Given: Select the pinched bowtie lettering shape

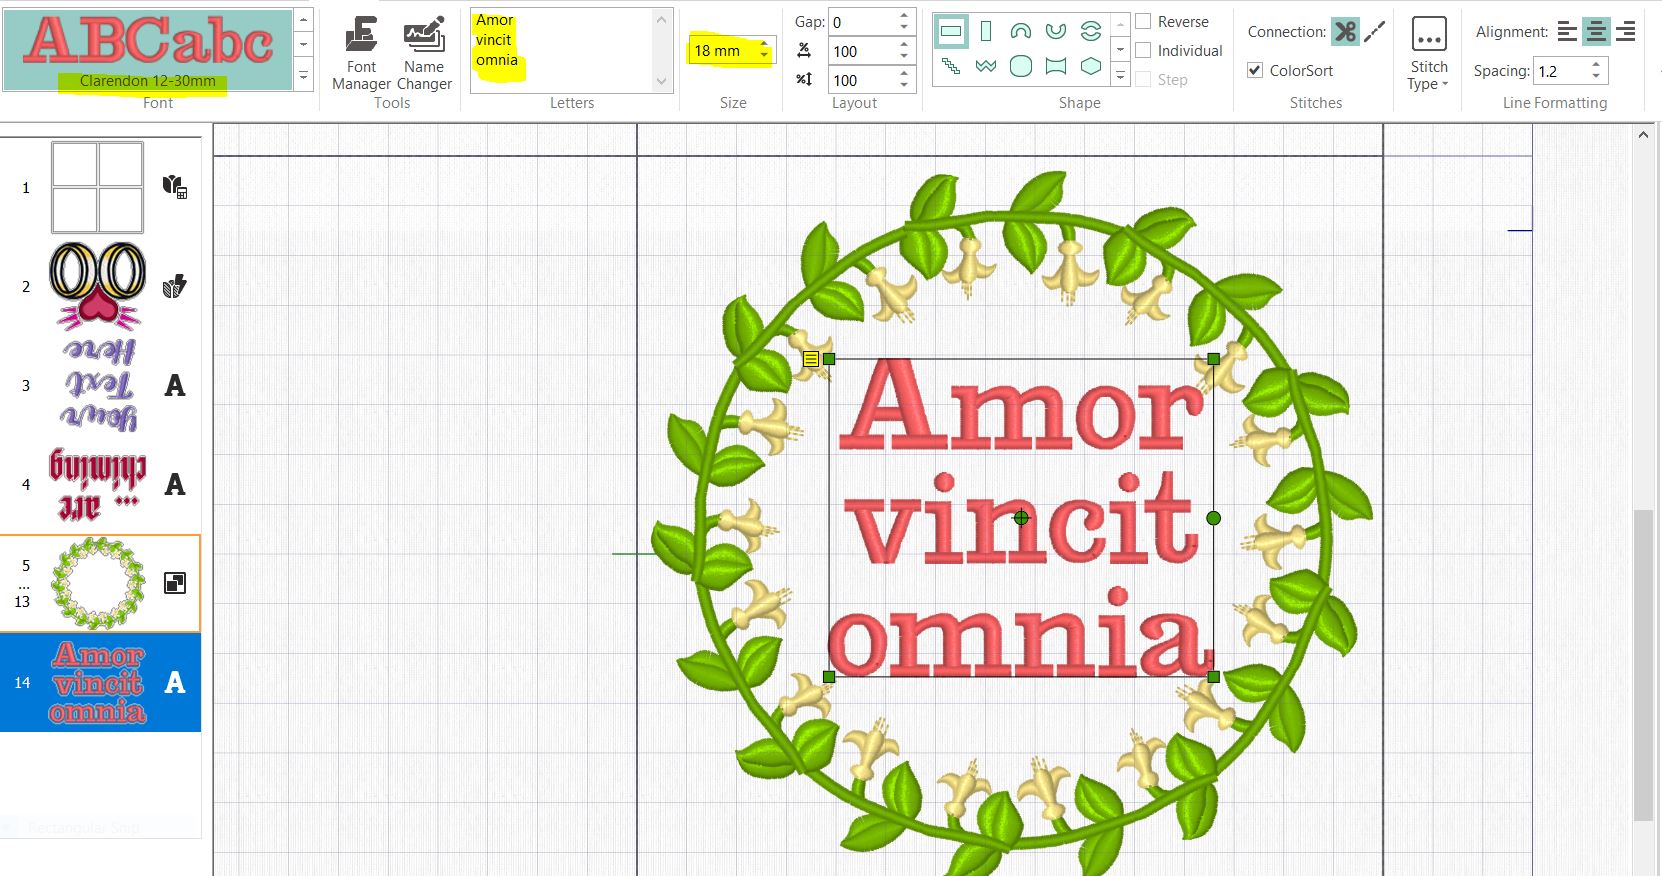Looking at the screenshot, I should [1055, 67].
